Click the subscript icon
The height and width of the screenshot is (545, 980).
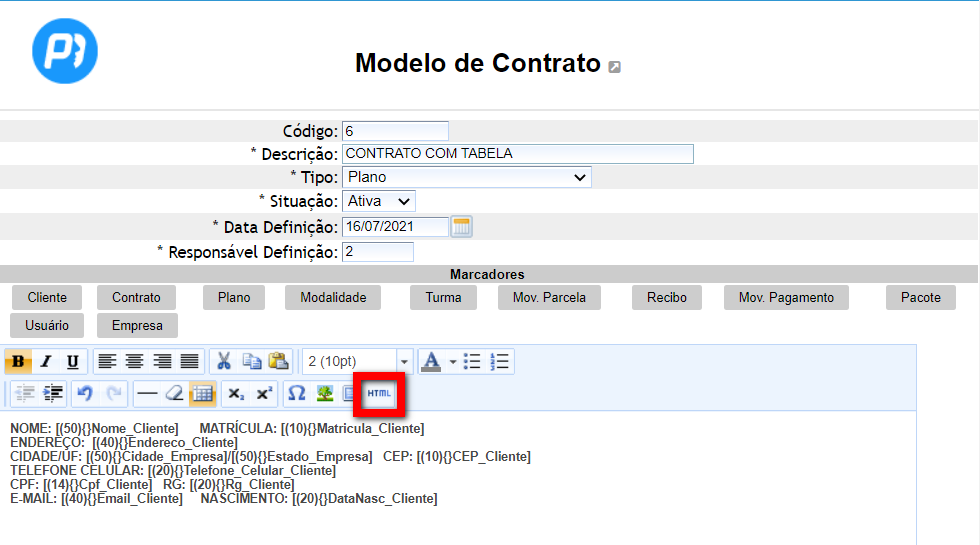coord(236,394)
